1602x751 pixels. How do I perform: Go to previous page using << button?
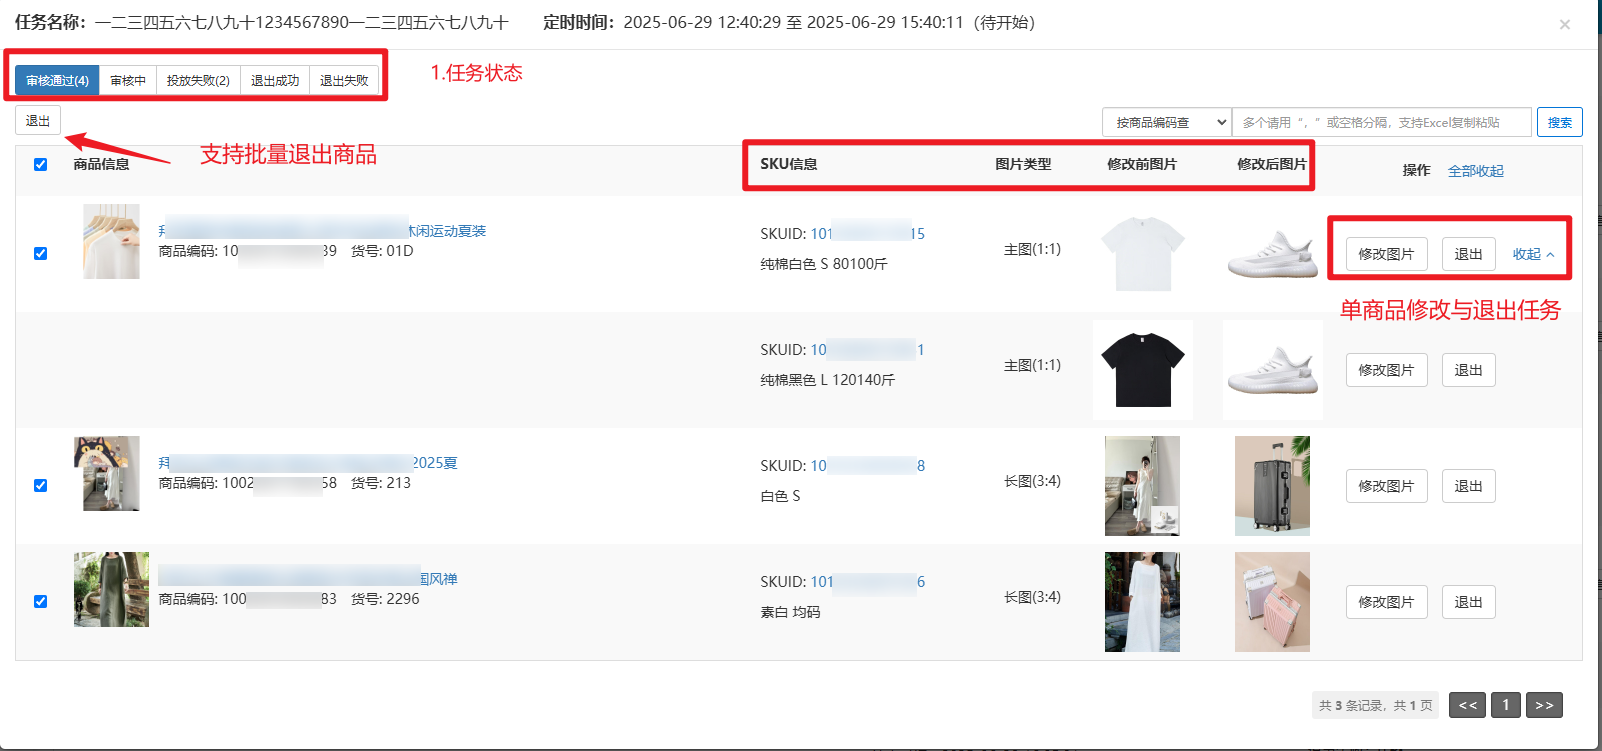coord(1467,705)
